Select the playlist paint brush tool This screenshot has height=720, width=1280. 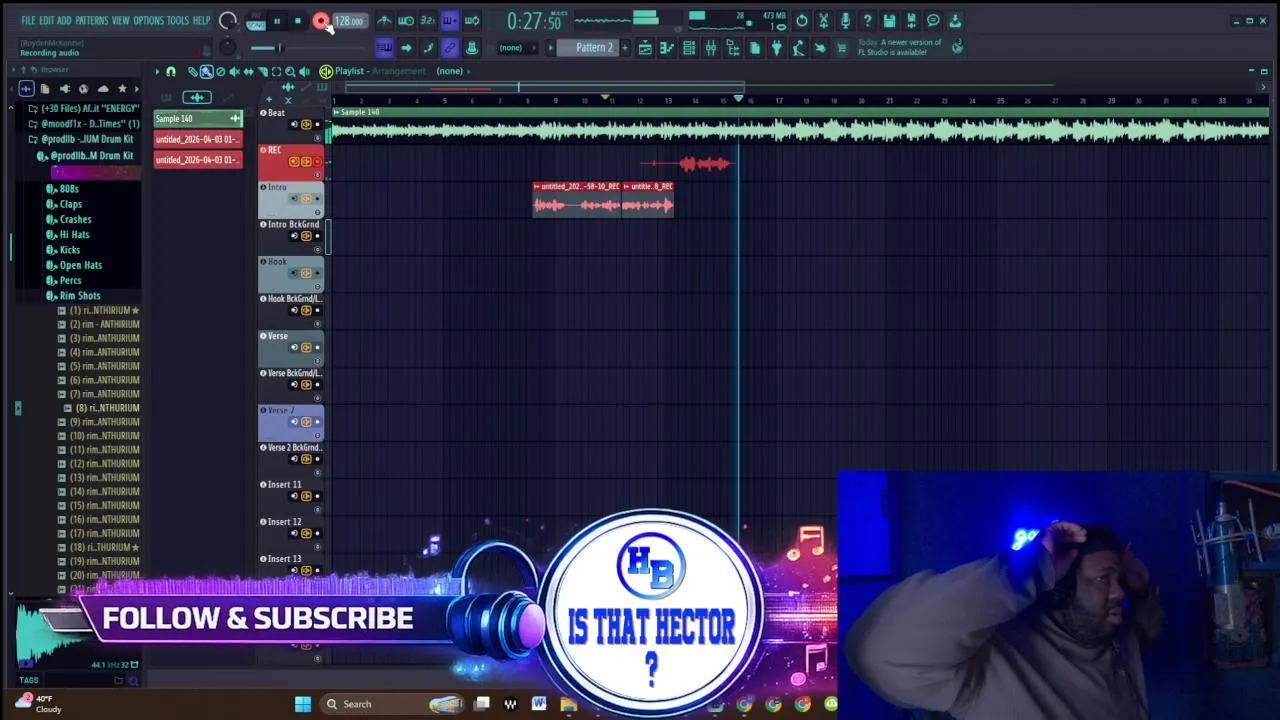pyautogui.click(x=206, y=72)
